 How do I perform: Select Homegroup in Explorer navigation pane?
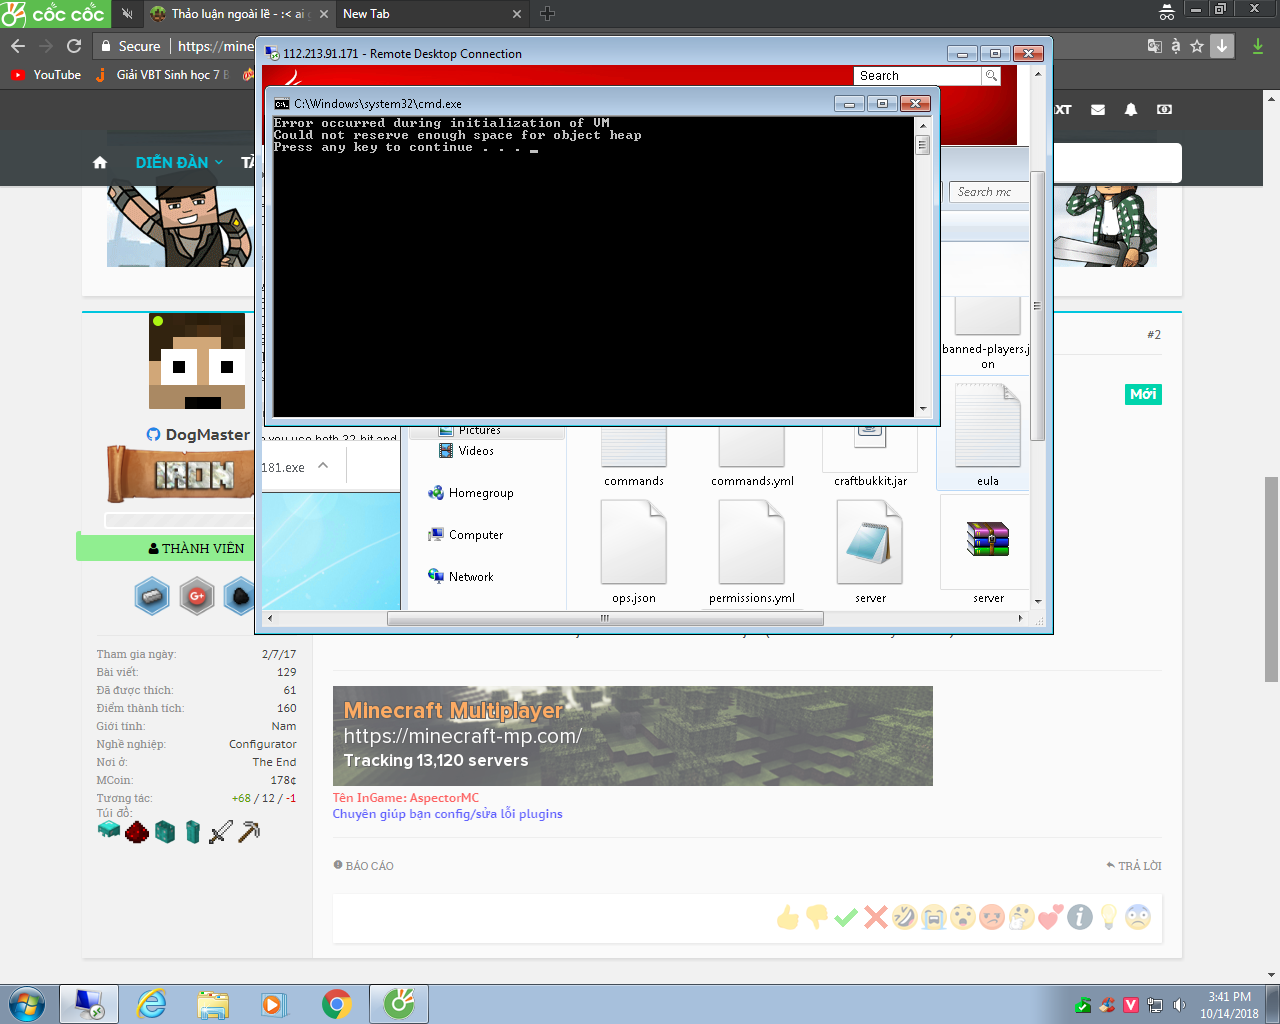pyautogui.click(x=471, y=493)
